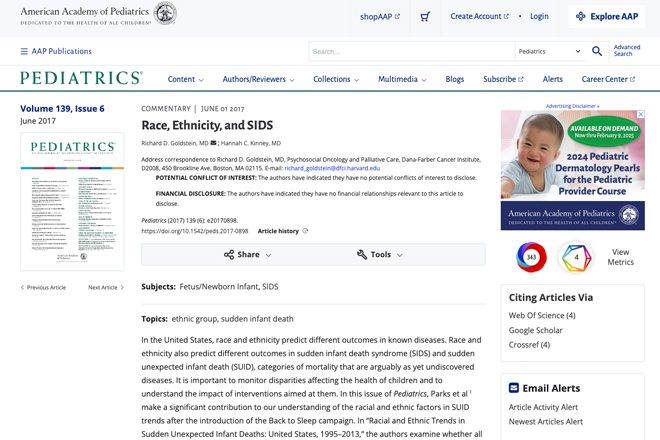Click the 'Race, Ethnicity, and SIDS' article title
660x440 pixels.
pos(207,125)
